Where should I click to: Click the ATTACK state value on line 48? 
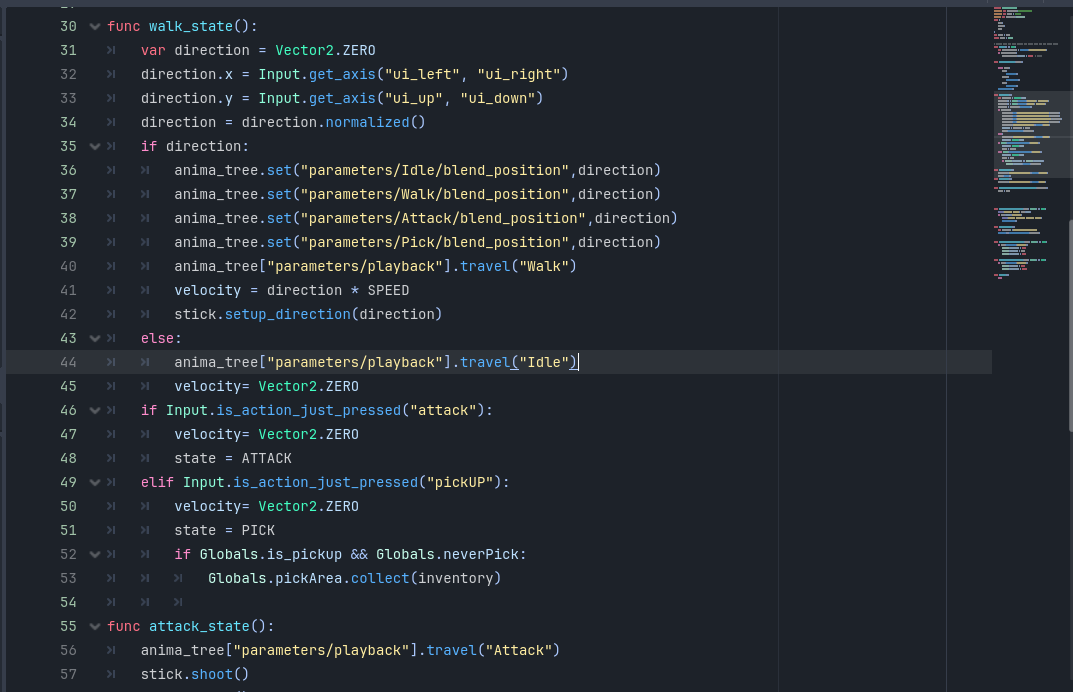266,458
